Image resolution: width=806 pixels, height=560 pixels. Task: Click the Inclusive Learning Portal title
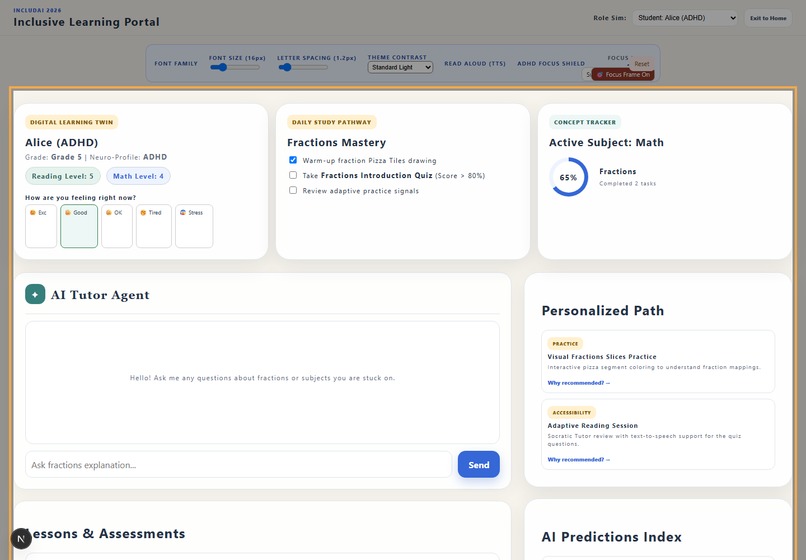86,22
